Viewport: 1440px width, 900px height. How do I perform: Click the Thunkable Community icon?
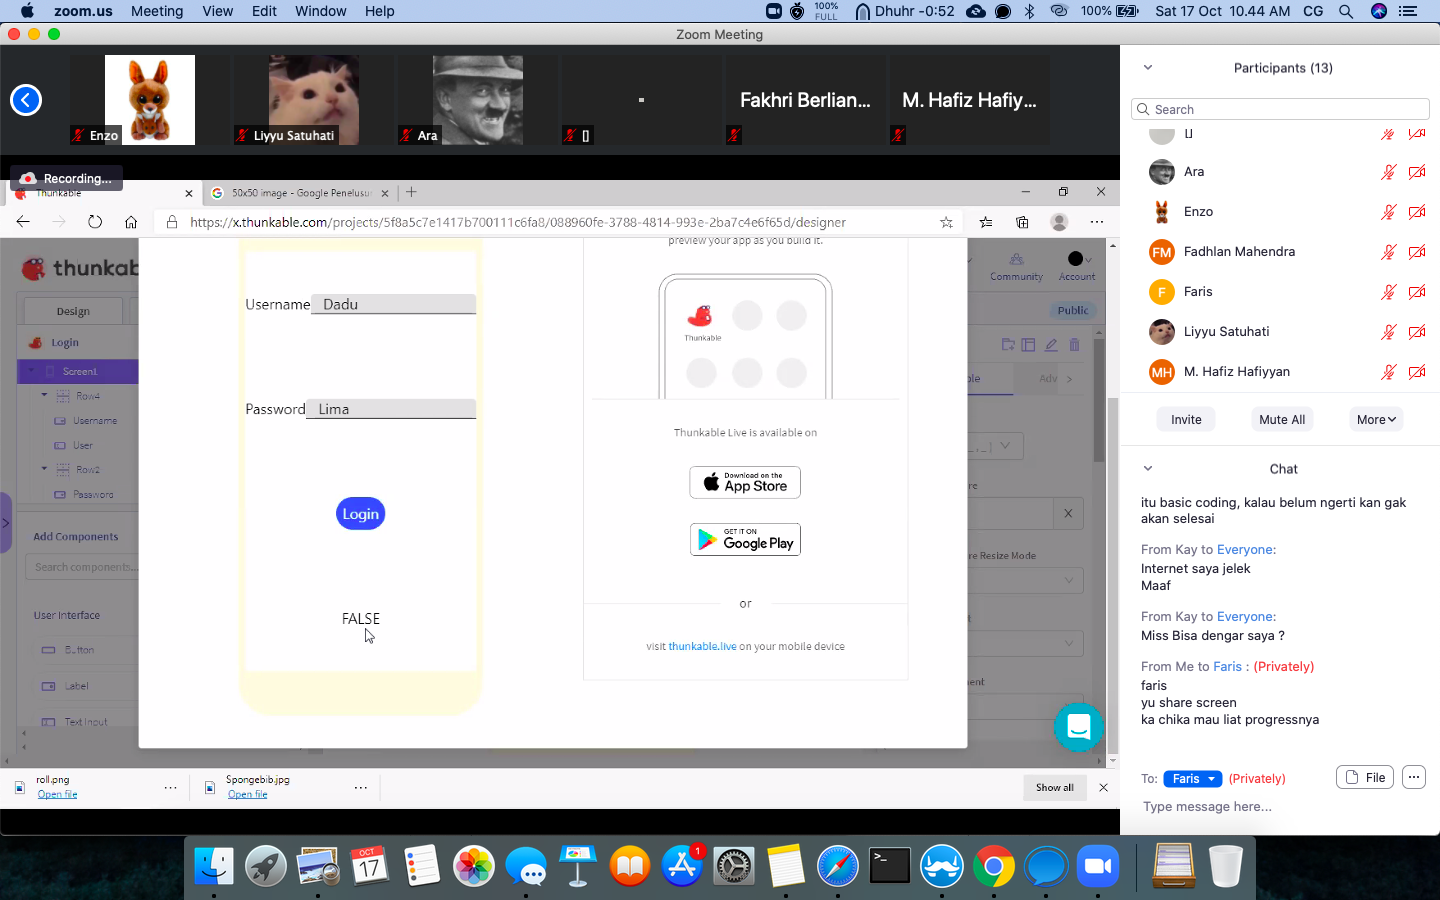(1016, 266)
